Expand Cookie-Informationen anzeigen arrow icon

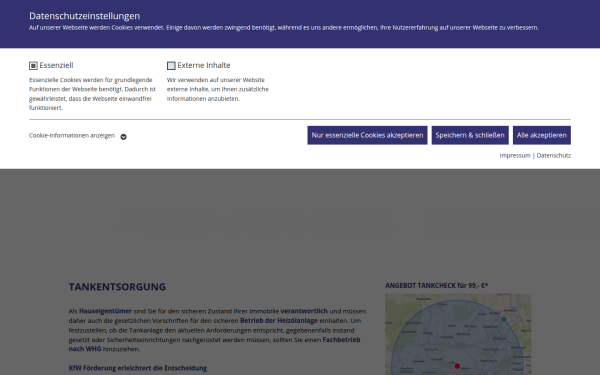tap(123, 137)
